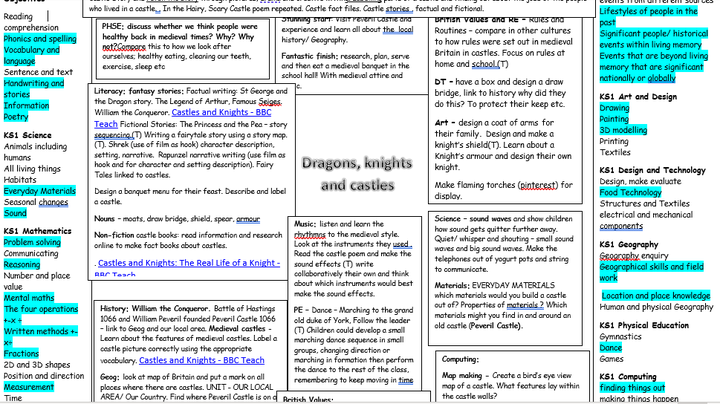Click the 'PE – Dance' paragraph heading
Screen dimensions: 720x404
click(x=316, y=310)
